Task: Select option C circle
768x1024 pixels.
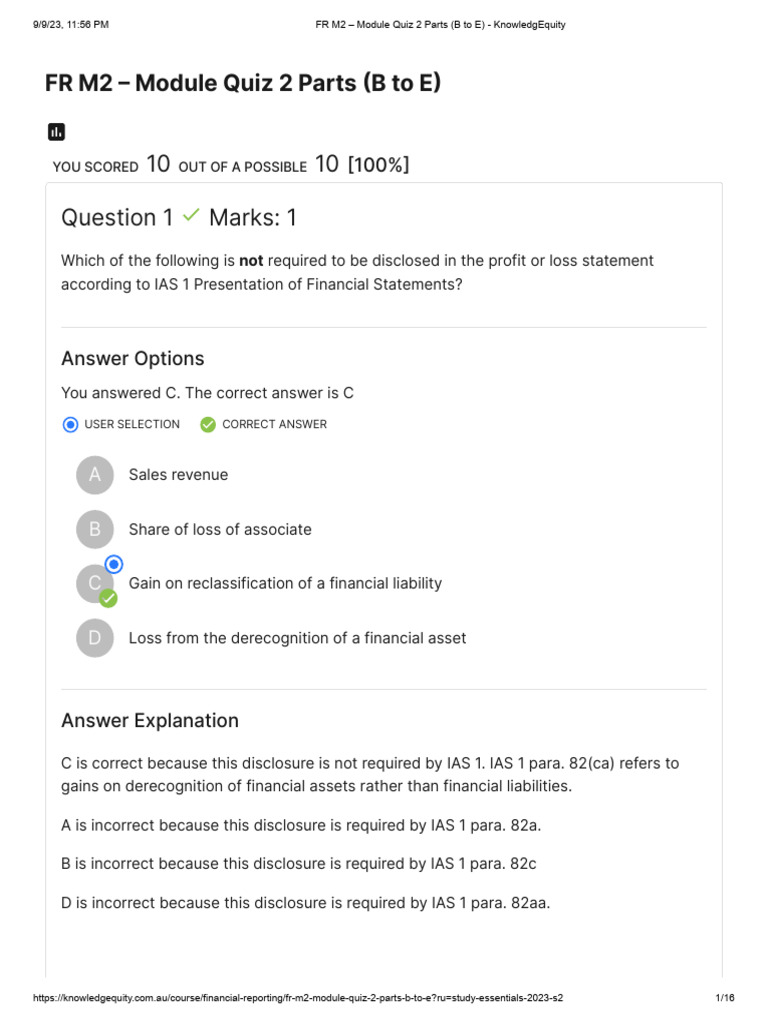Action: coord(95,583)
